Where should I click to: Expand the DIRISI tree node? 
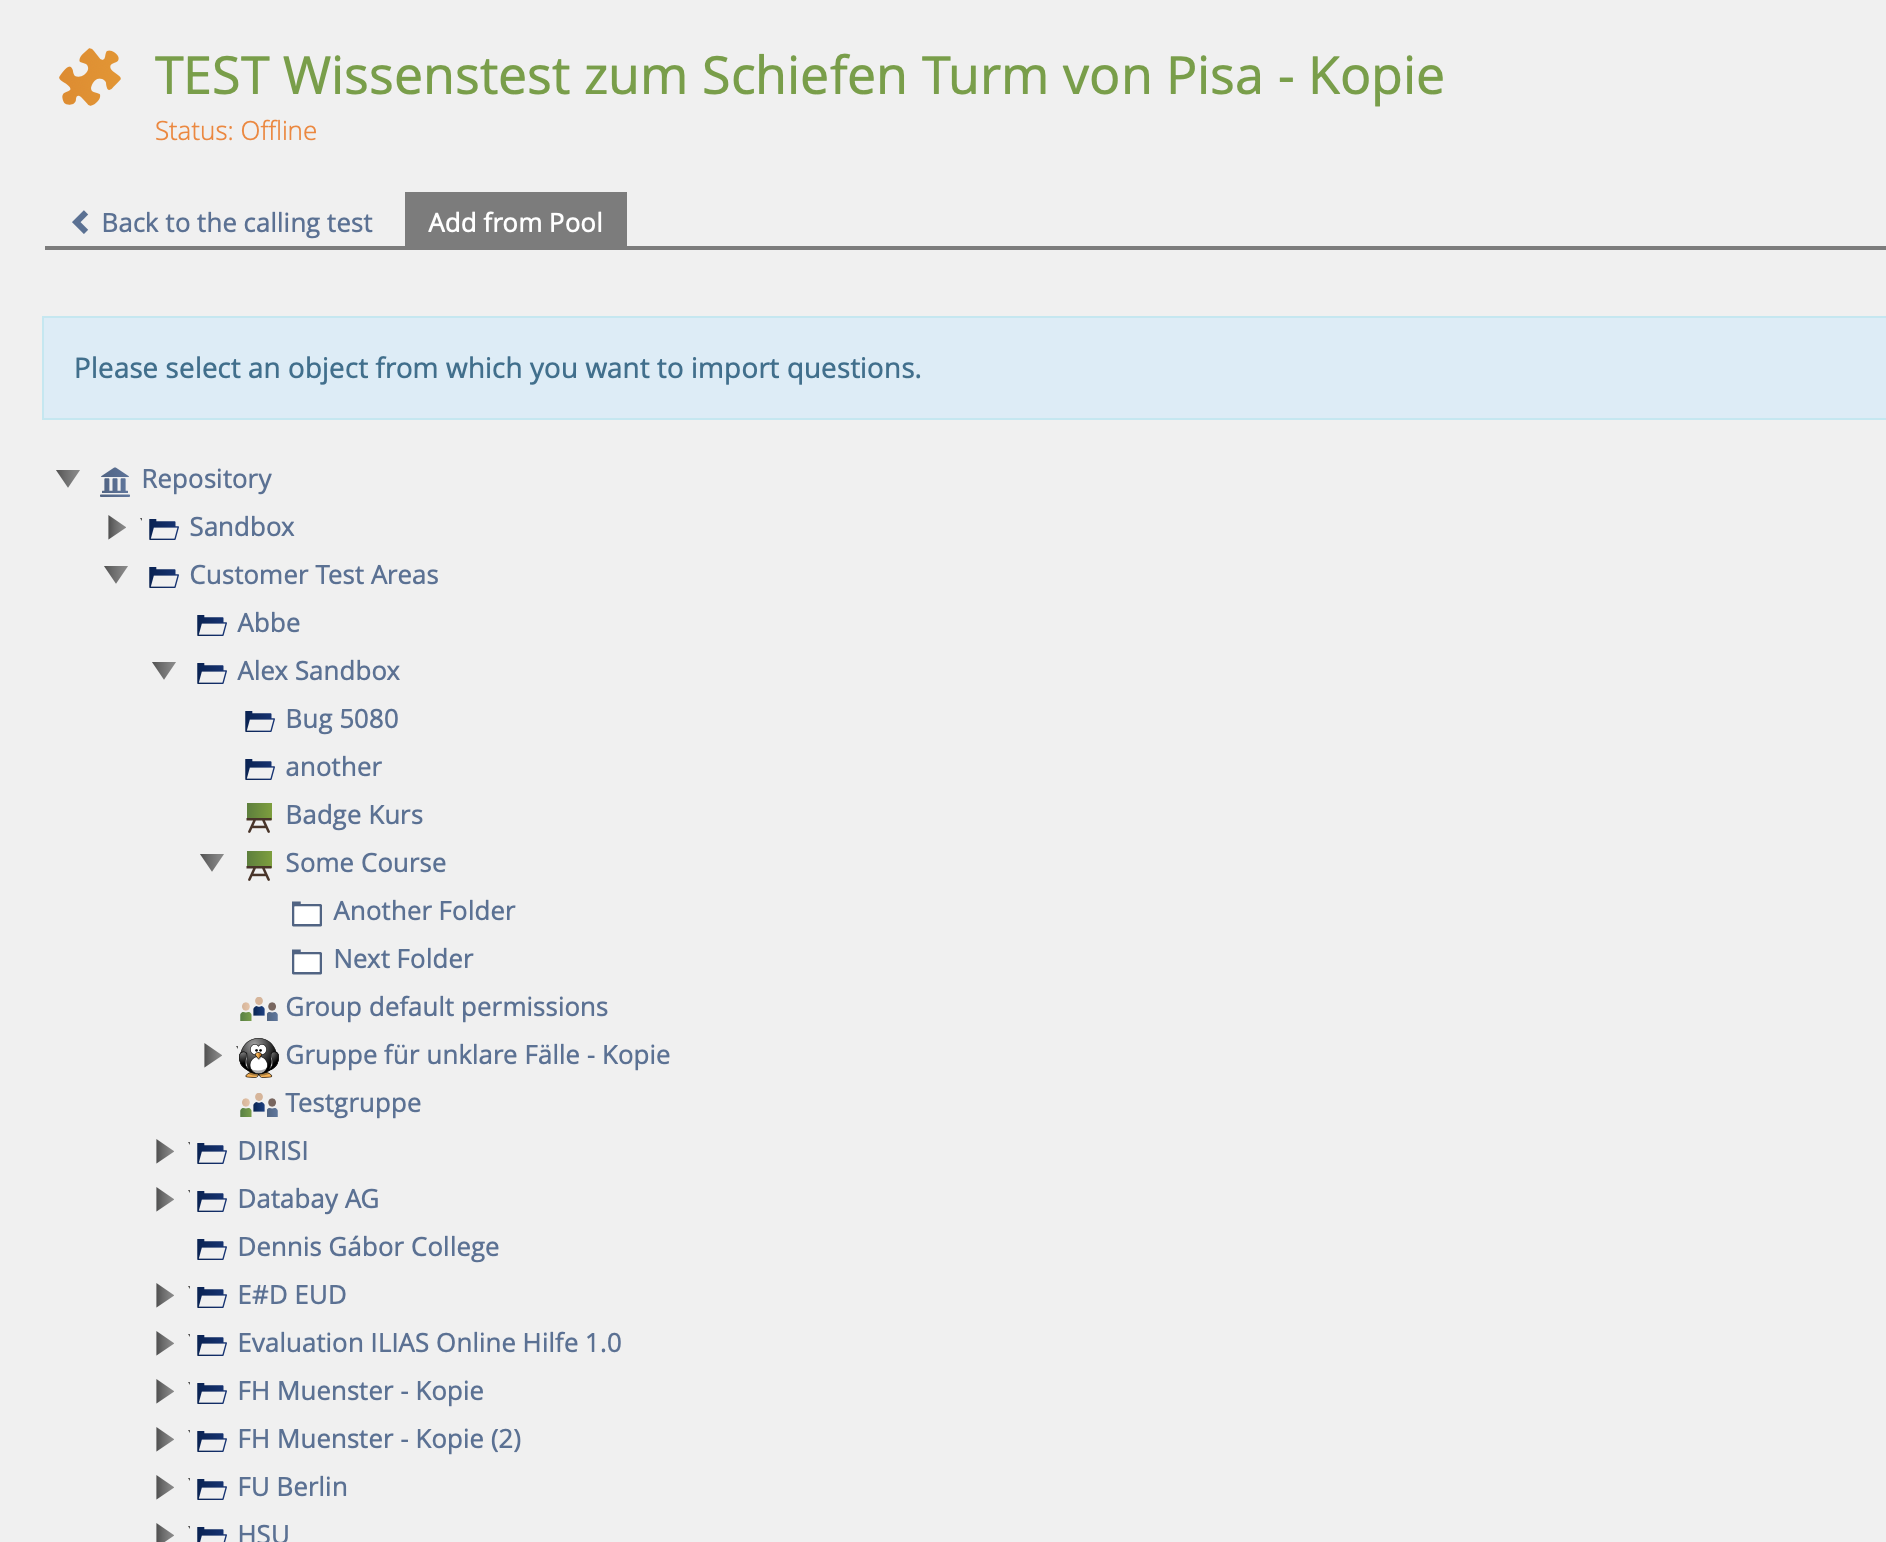pos(164,1151)
